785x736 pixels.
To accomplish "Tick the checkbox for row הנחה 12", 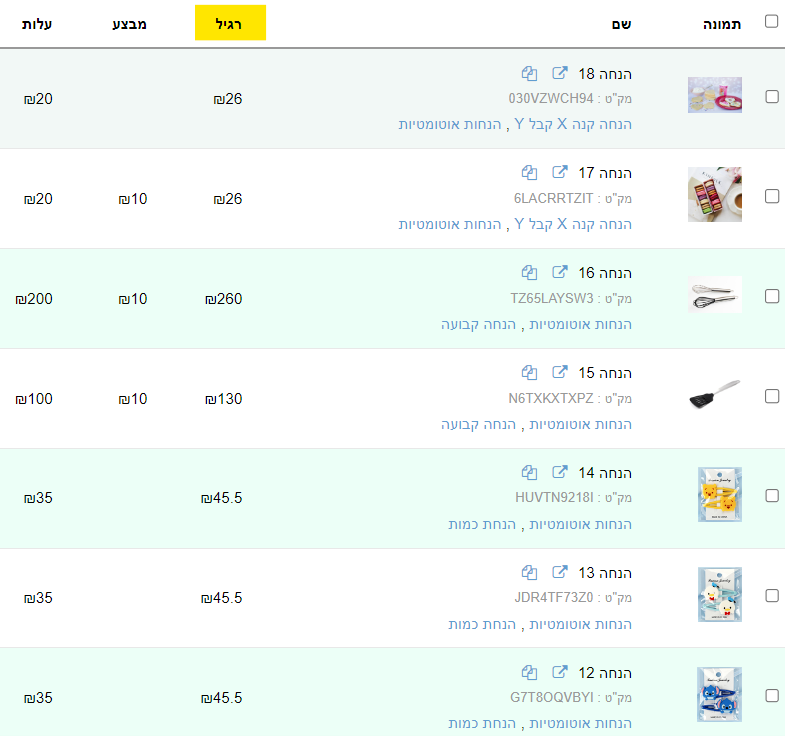I will [x=771, y=695].
